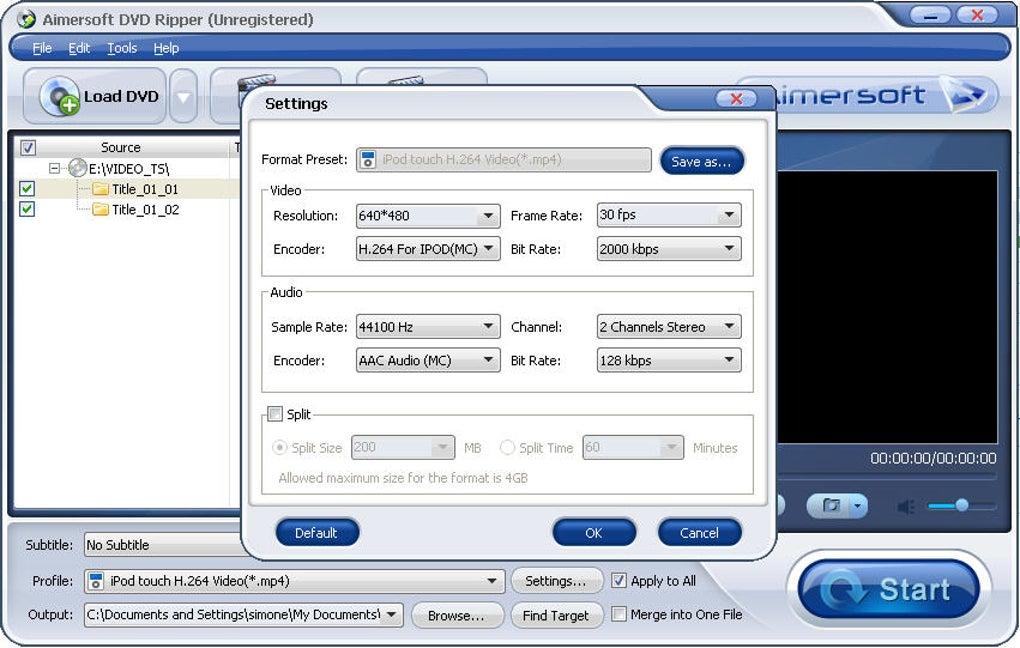
Task: Select the Title_01_01 row text
Action: coord(144,189)
